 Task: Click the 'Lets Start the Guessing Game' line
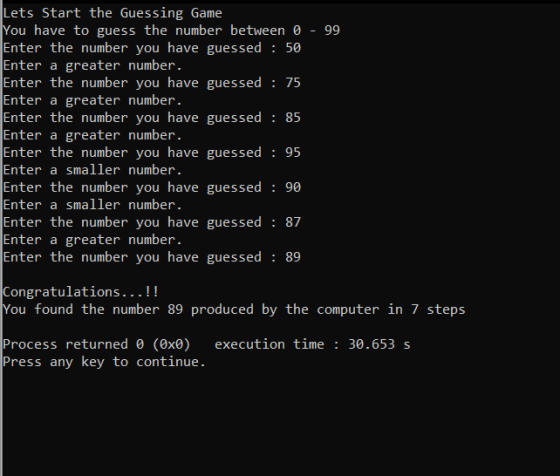tap(112, 13)
